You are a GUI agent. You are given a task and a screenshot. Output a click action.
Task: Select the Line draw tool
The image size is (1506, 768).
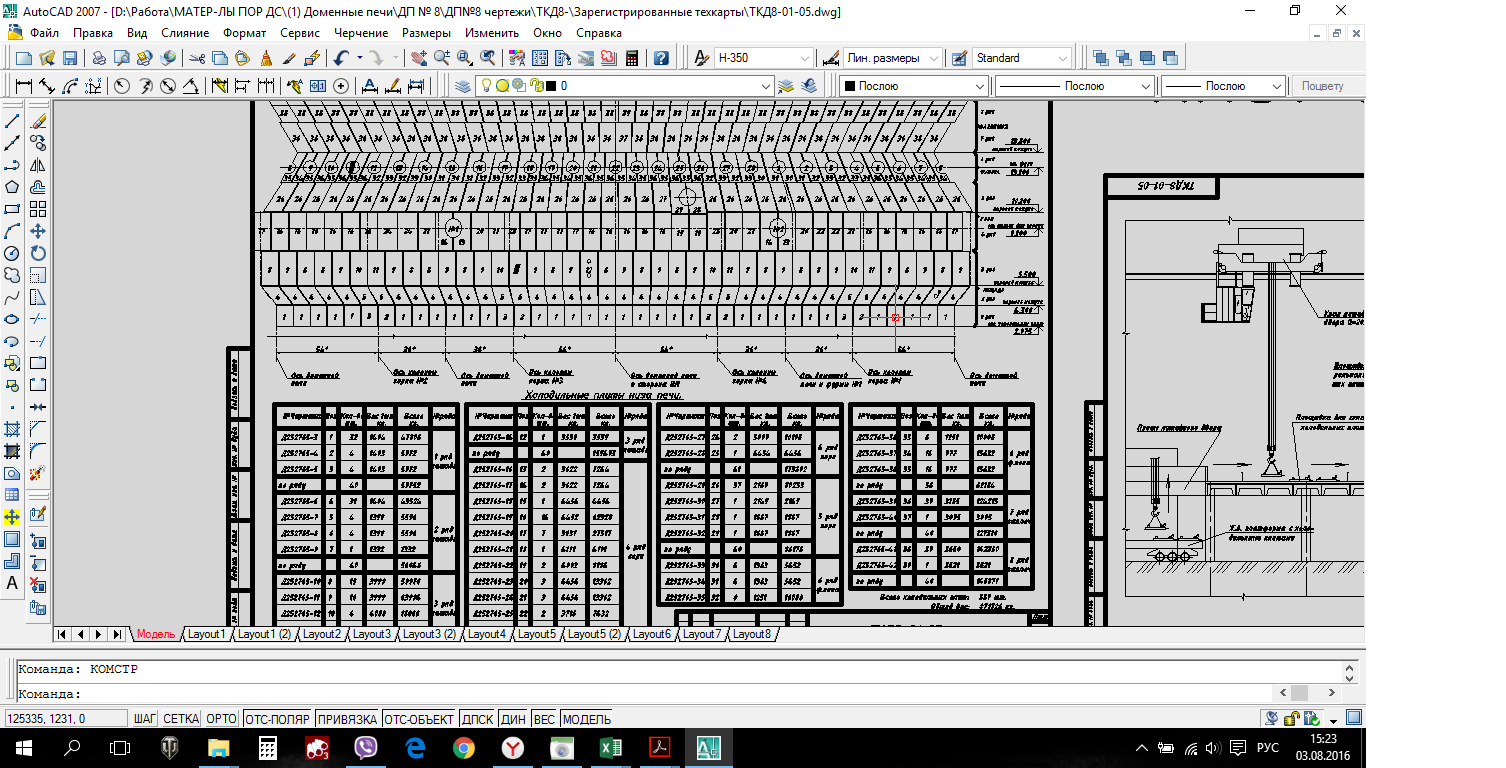13,121
